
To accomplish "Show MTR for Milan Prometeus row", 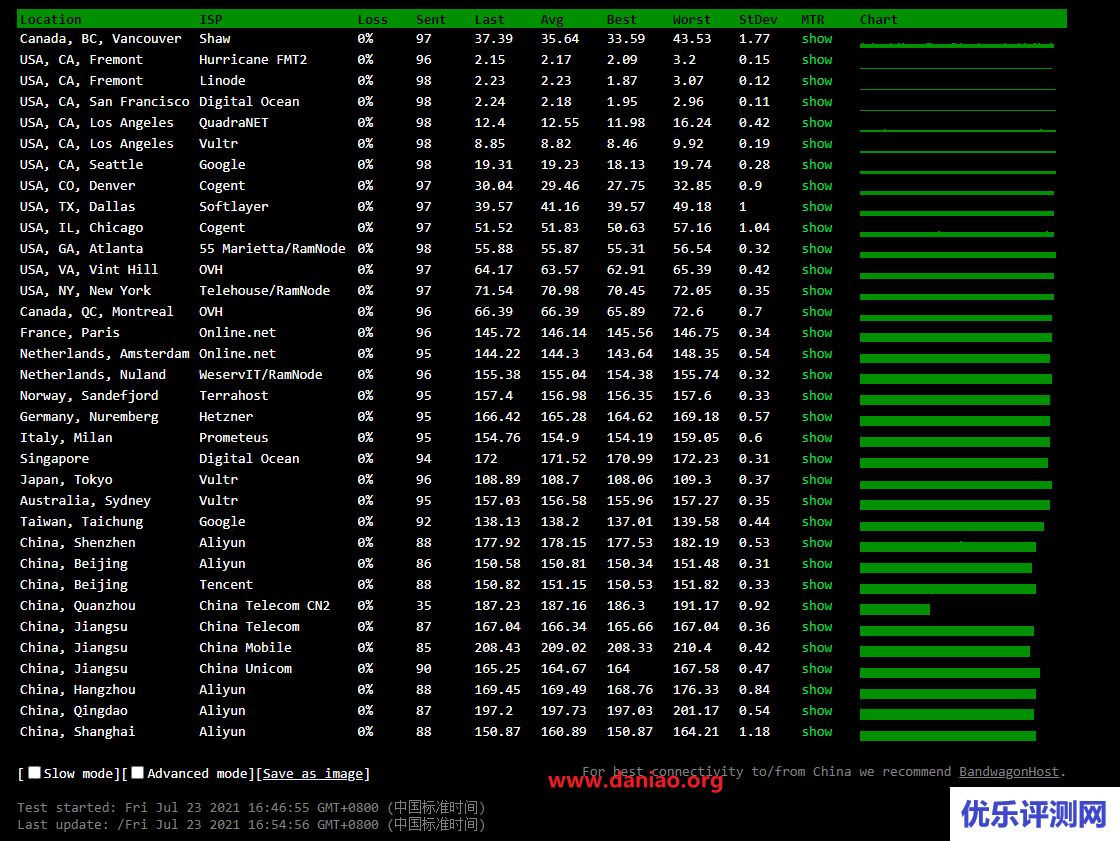I will click(816, 437).
